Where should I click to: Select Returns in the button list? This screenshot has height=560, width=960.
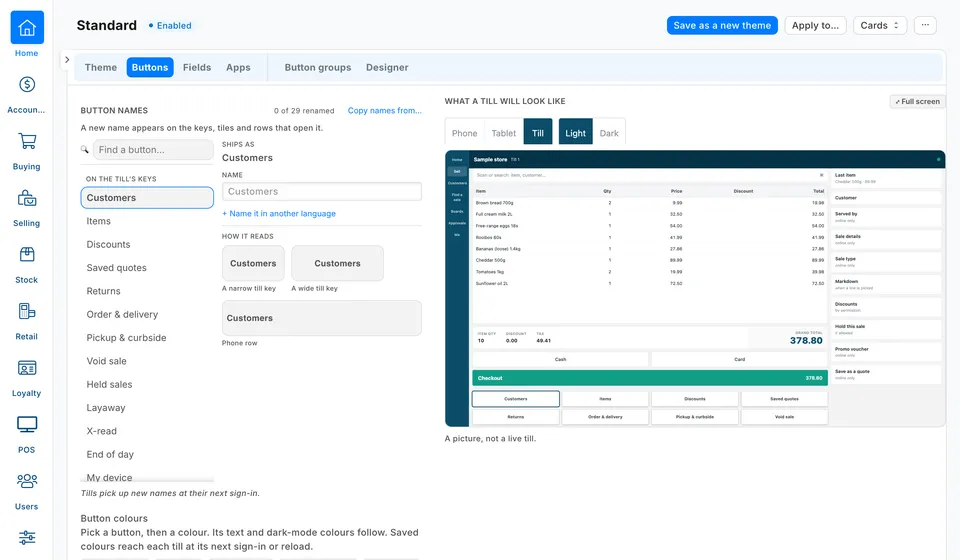[x=147, y=291]
